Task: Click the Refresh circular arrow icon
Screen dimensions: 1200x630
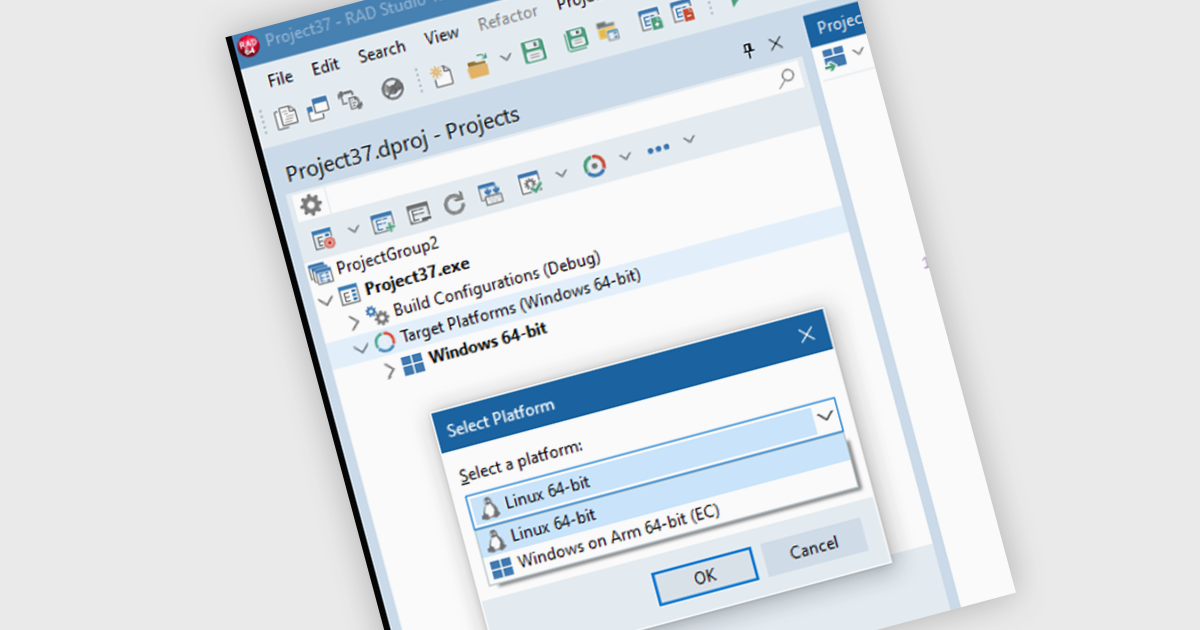Action: pyautogui.click(x=454, y=204)
